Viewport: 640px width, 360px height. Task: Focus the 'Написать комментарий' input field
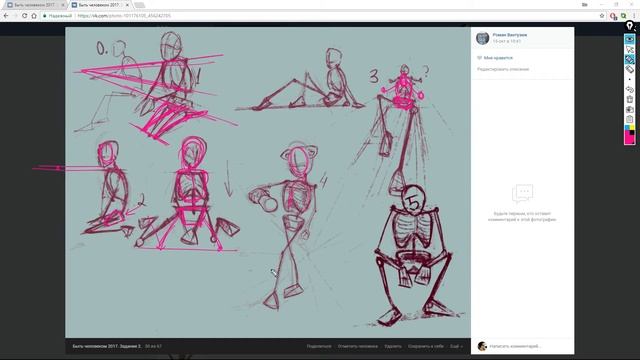[x=529, y=346]
